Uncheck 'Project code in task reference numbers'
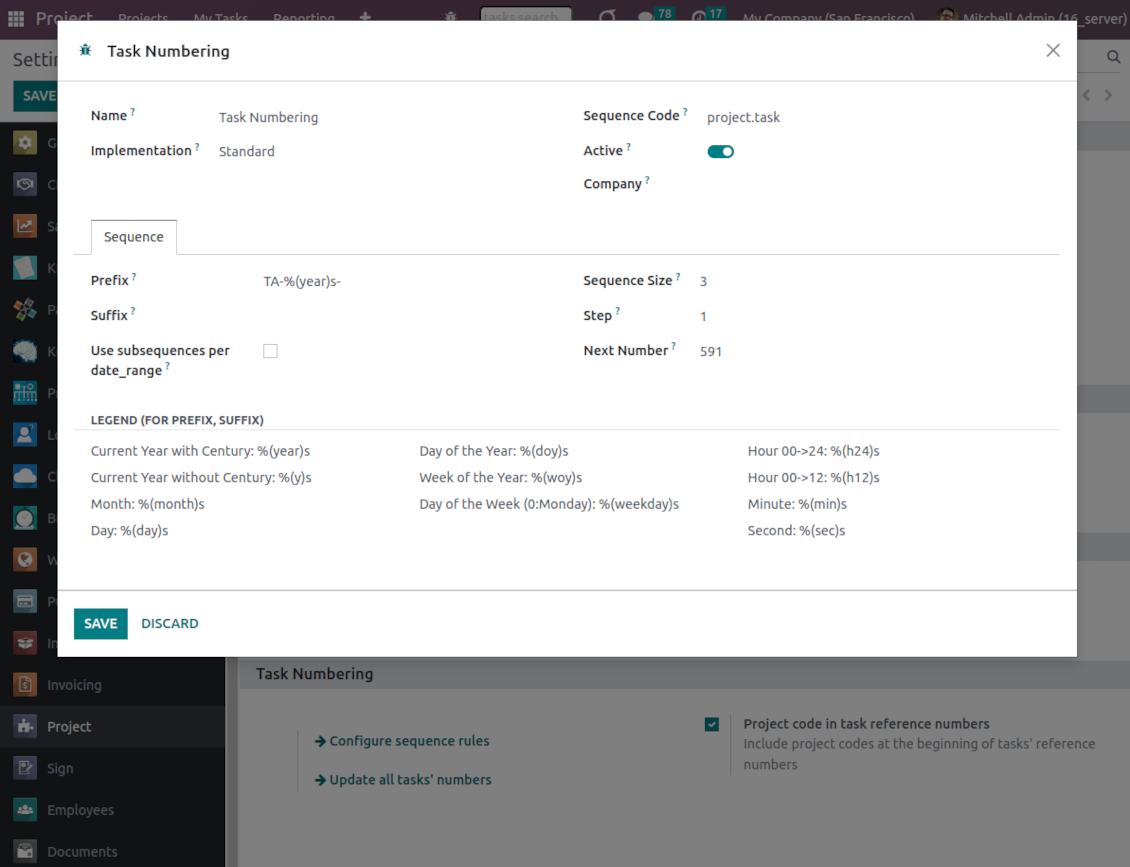The image size is (1130, 867). pos(712,724)
